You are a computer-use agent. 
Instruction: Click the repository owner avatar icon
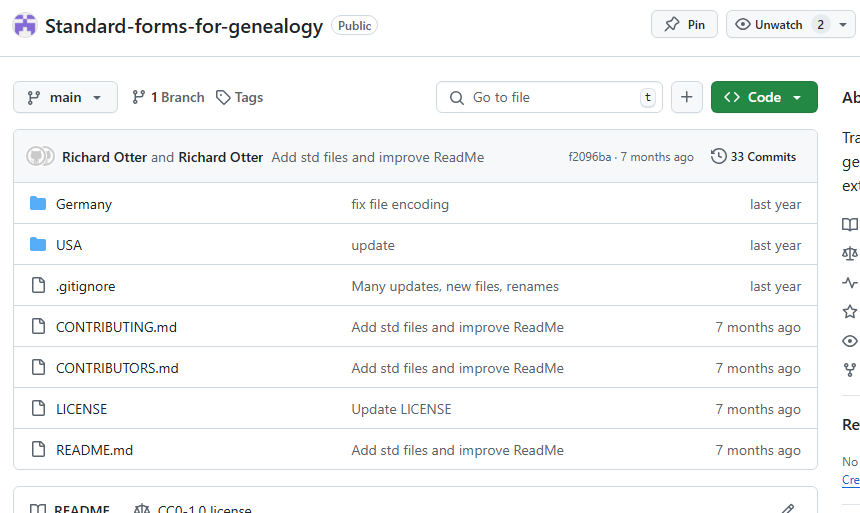click(x=25, y=26)
